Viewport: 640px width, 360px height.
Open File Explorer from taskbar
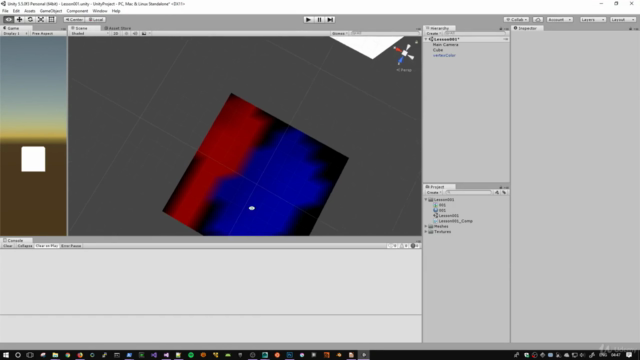coord(55,355)
